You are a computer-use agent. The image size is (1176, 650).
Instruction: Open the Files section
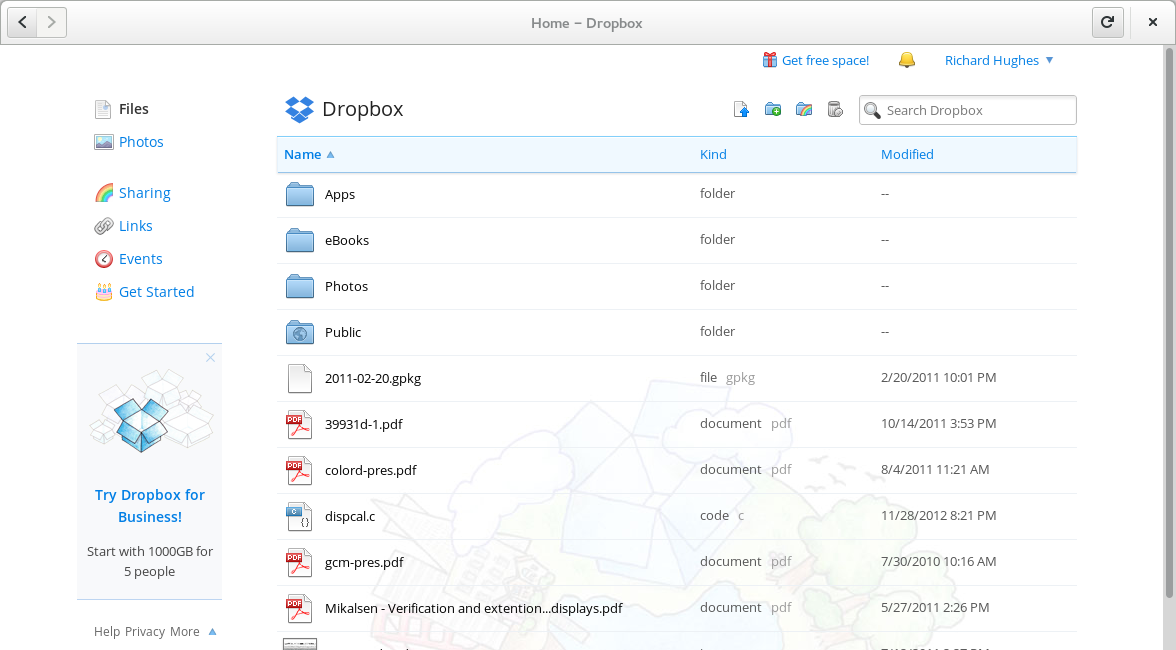134,109
